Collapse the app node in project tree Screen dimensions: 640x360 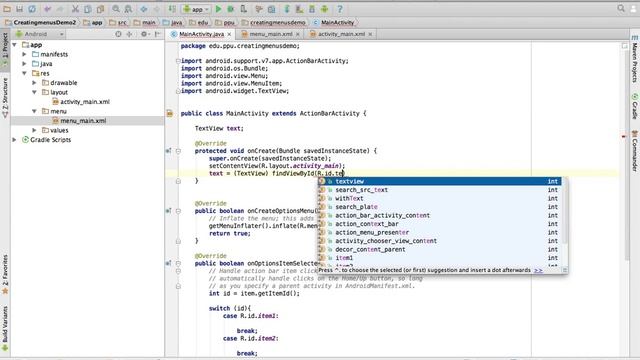coord(15,45)
